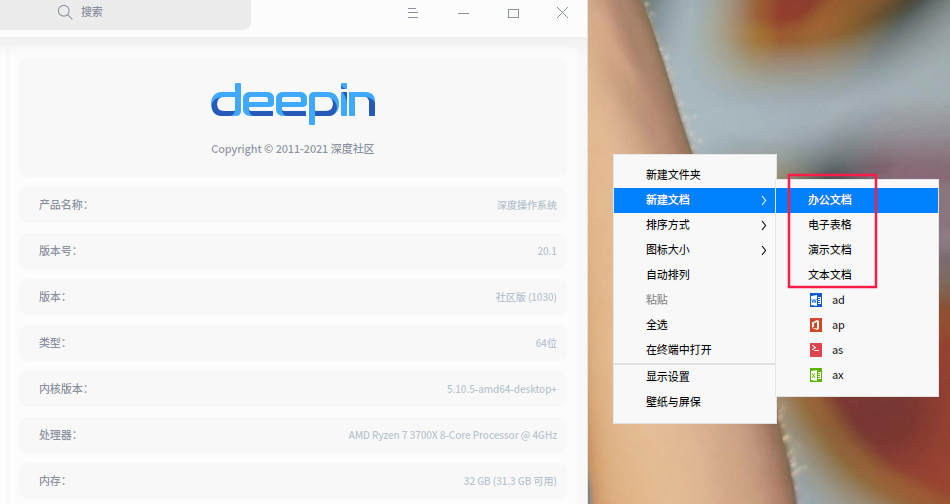
Task: Open 显示设置 from the context menu
Action: click(x=695, y=377)
